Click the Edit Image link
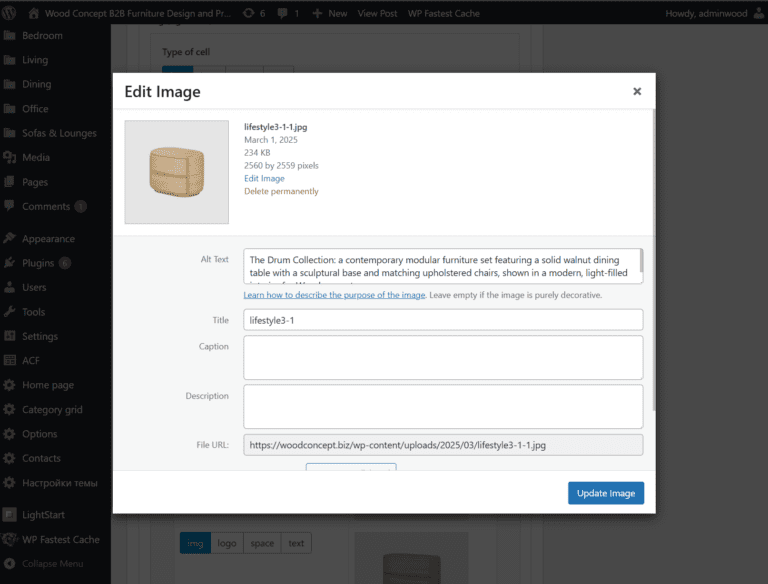 tap(264, 178)
